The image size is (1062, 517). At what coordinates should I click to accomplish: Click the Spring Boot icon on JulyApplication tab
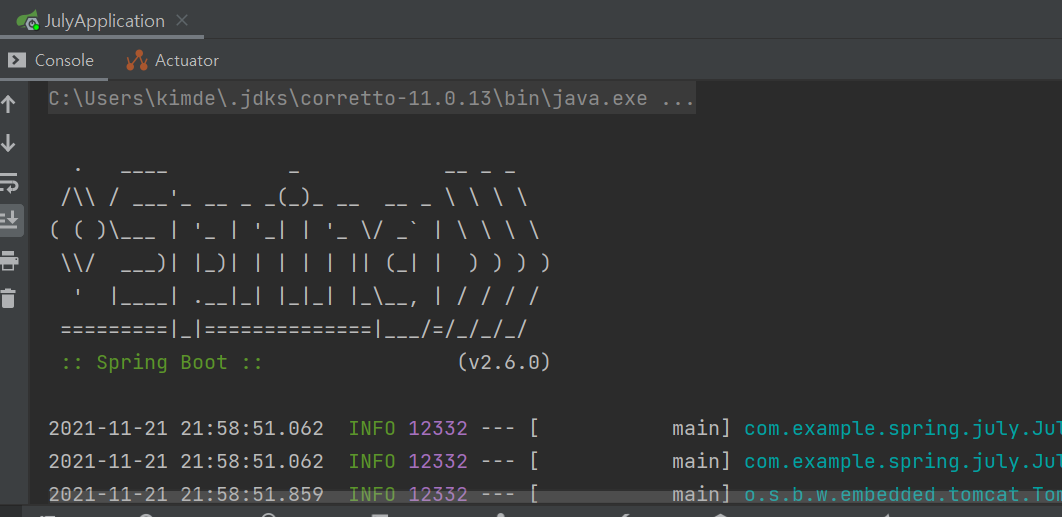pyautogui.click(x=28, y=21)
